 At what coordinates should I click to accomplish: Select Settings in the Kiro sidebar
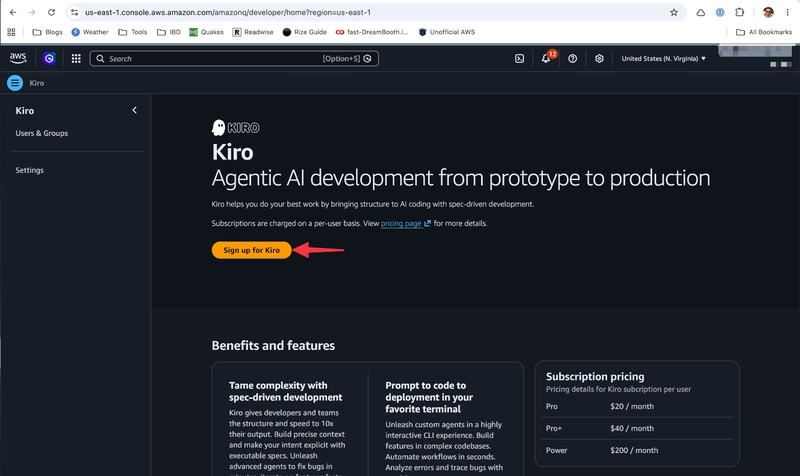(x=30, y=170)
